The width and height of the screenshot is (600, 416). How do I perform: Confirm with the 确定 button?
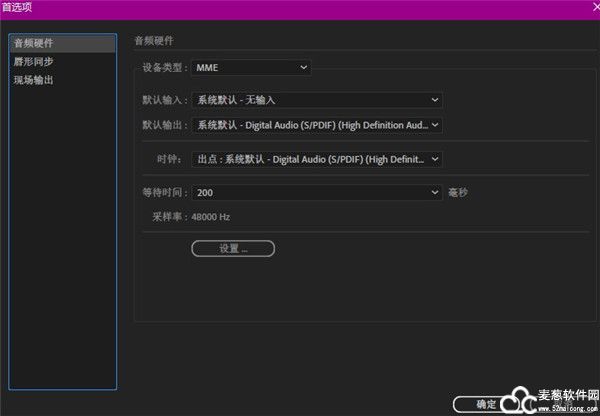[x=487, y=404]
